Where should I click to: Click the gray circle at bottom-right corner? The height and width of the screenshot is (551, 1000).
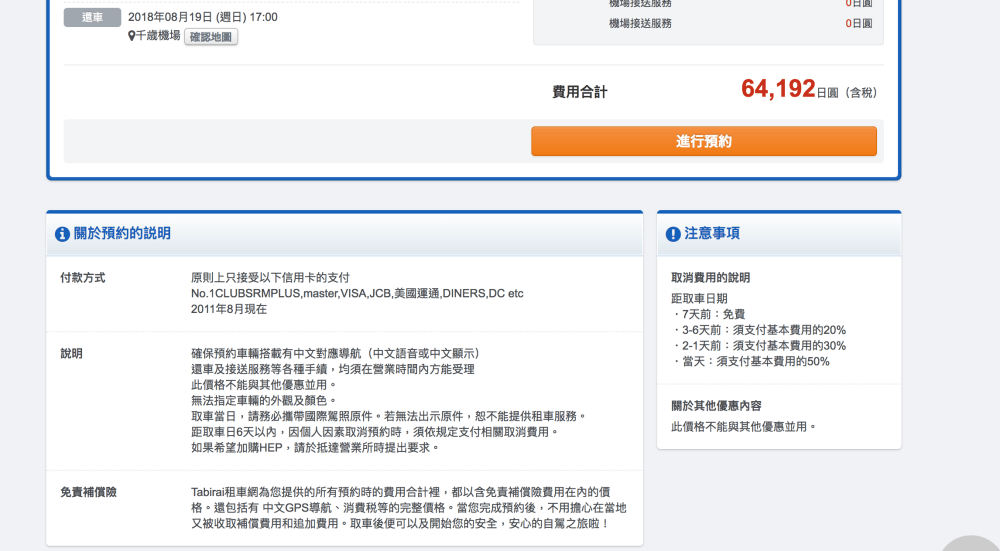(x=972, y=543)
